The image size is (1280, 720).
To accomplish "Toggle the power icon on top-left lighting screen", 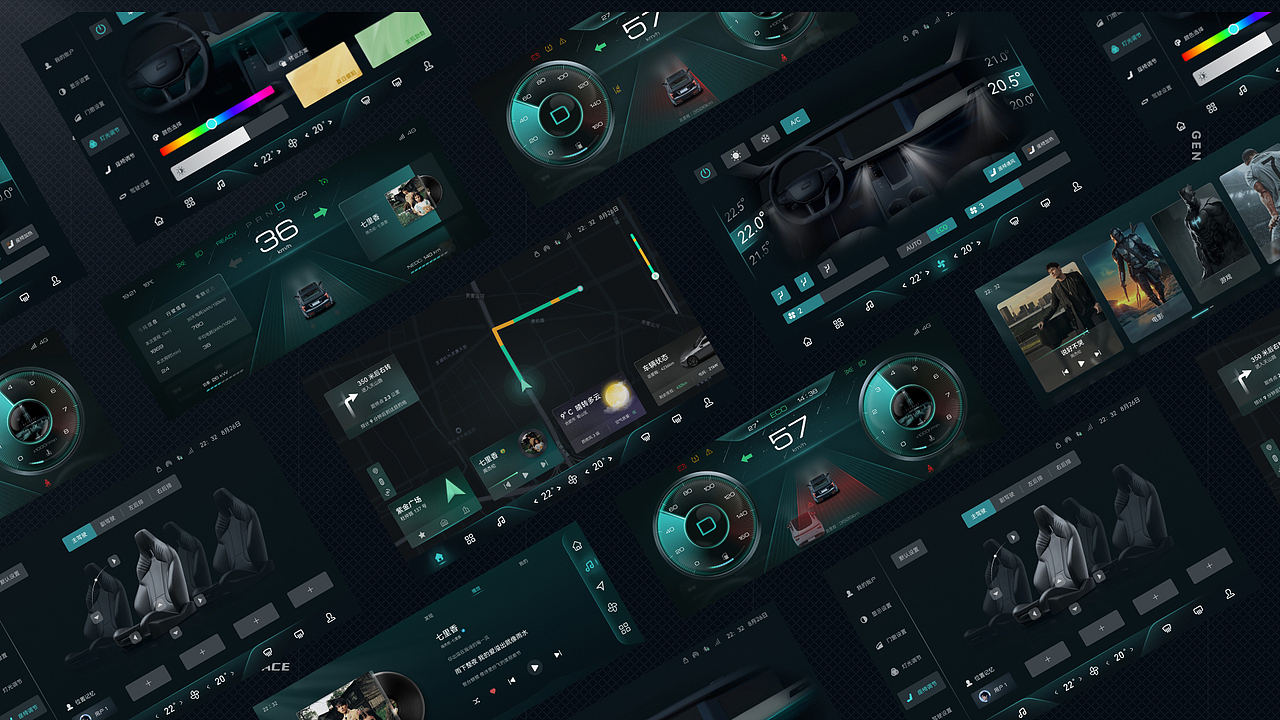I will [100, 30].
